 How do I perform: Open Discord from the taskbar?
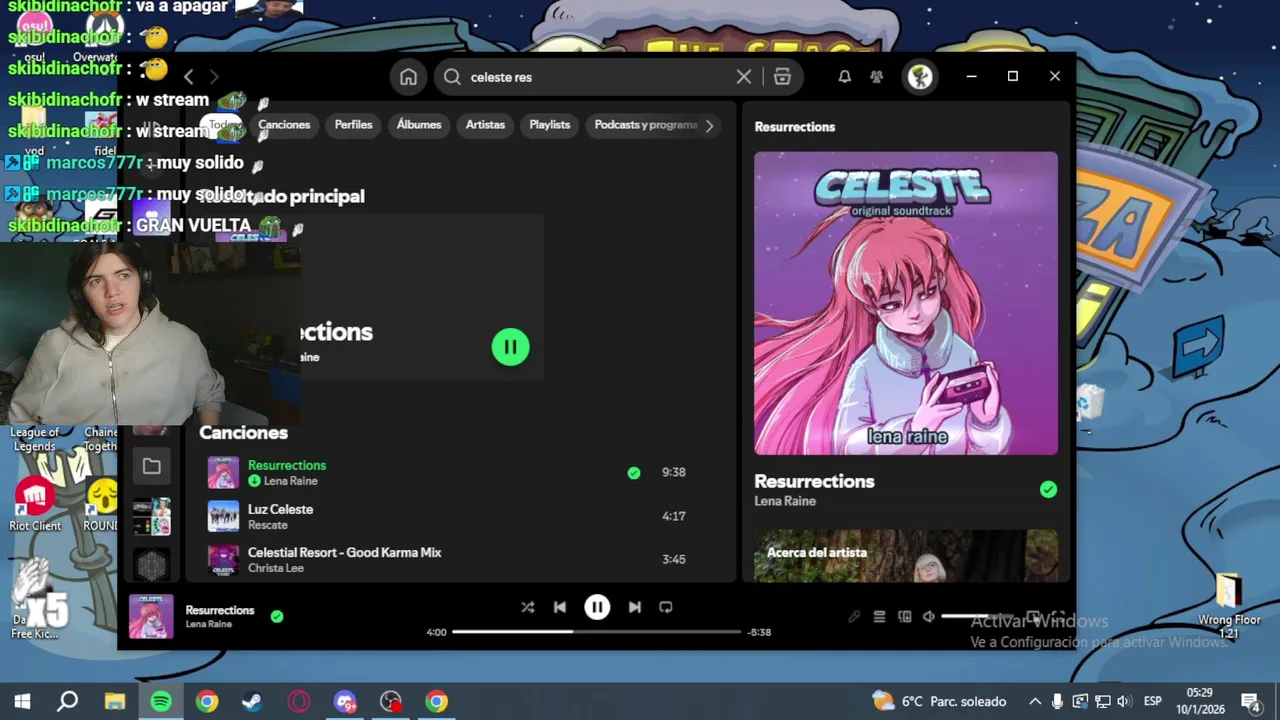(x=344, y=701)
